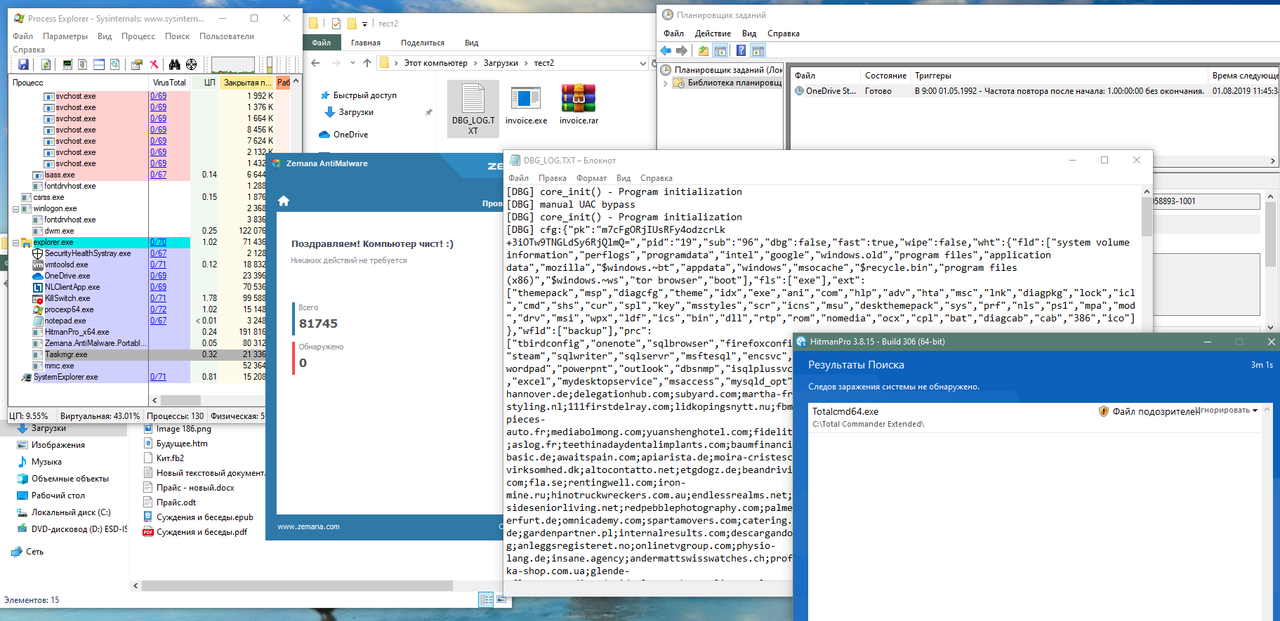1280x621 pixels.
Task: Click Kill Process red X icon
Action: point(154,64)
